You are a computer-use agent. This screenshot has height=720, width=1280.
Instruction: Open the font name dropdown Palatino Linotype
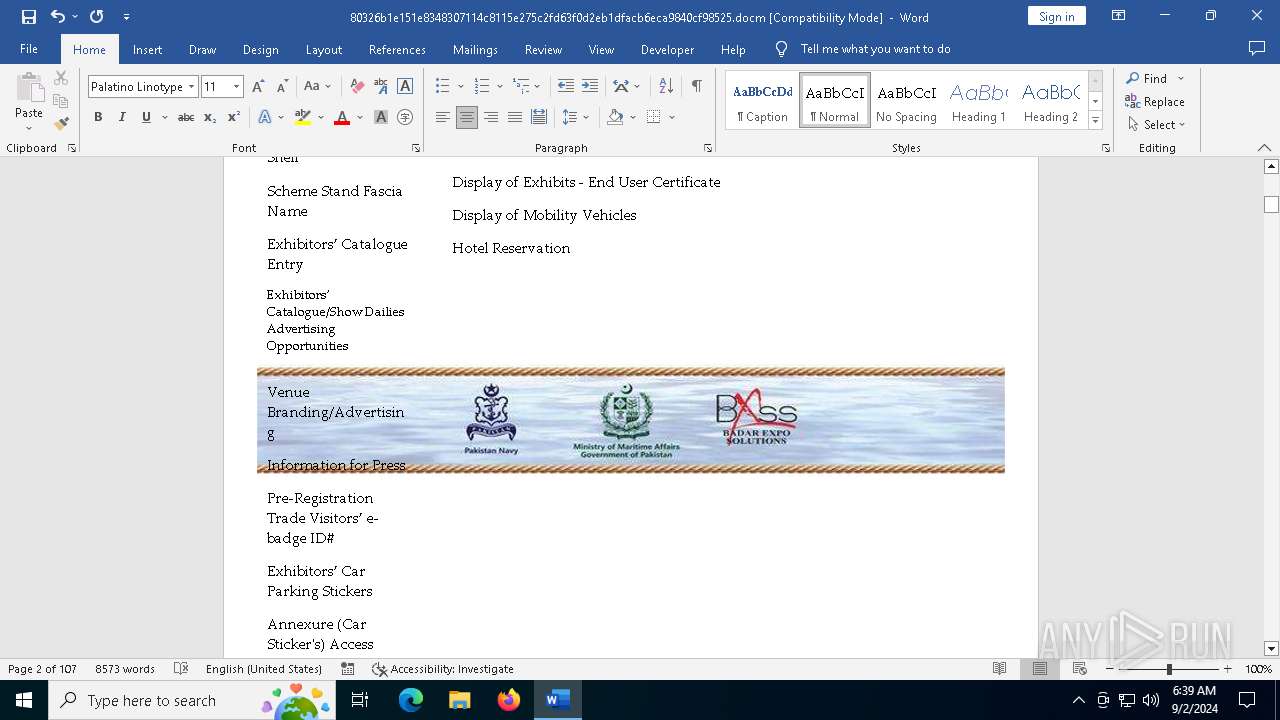(x=192, y=87)
